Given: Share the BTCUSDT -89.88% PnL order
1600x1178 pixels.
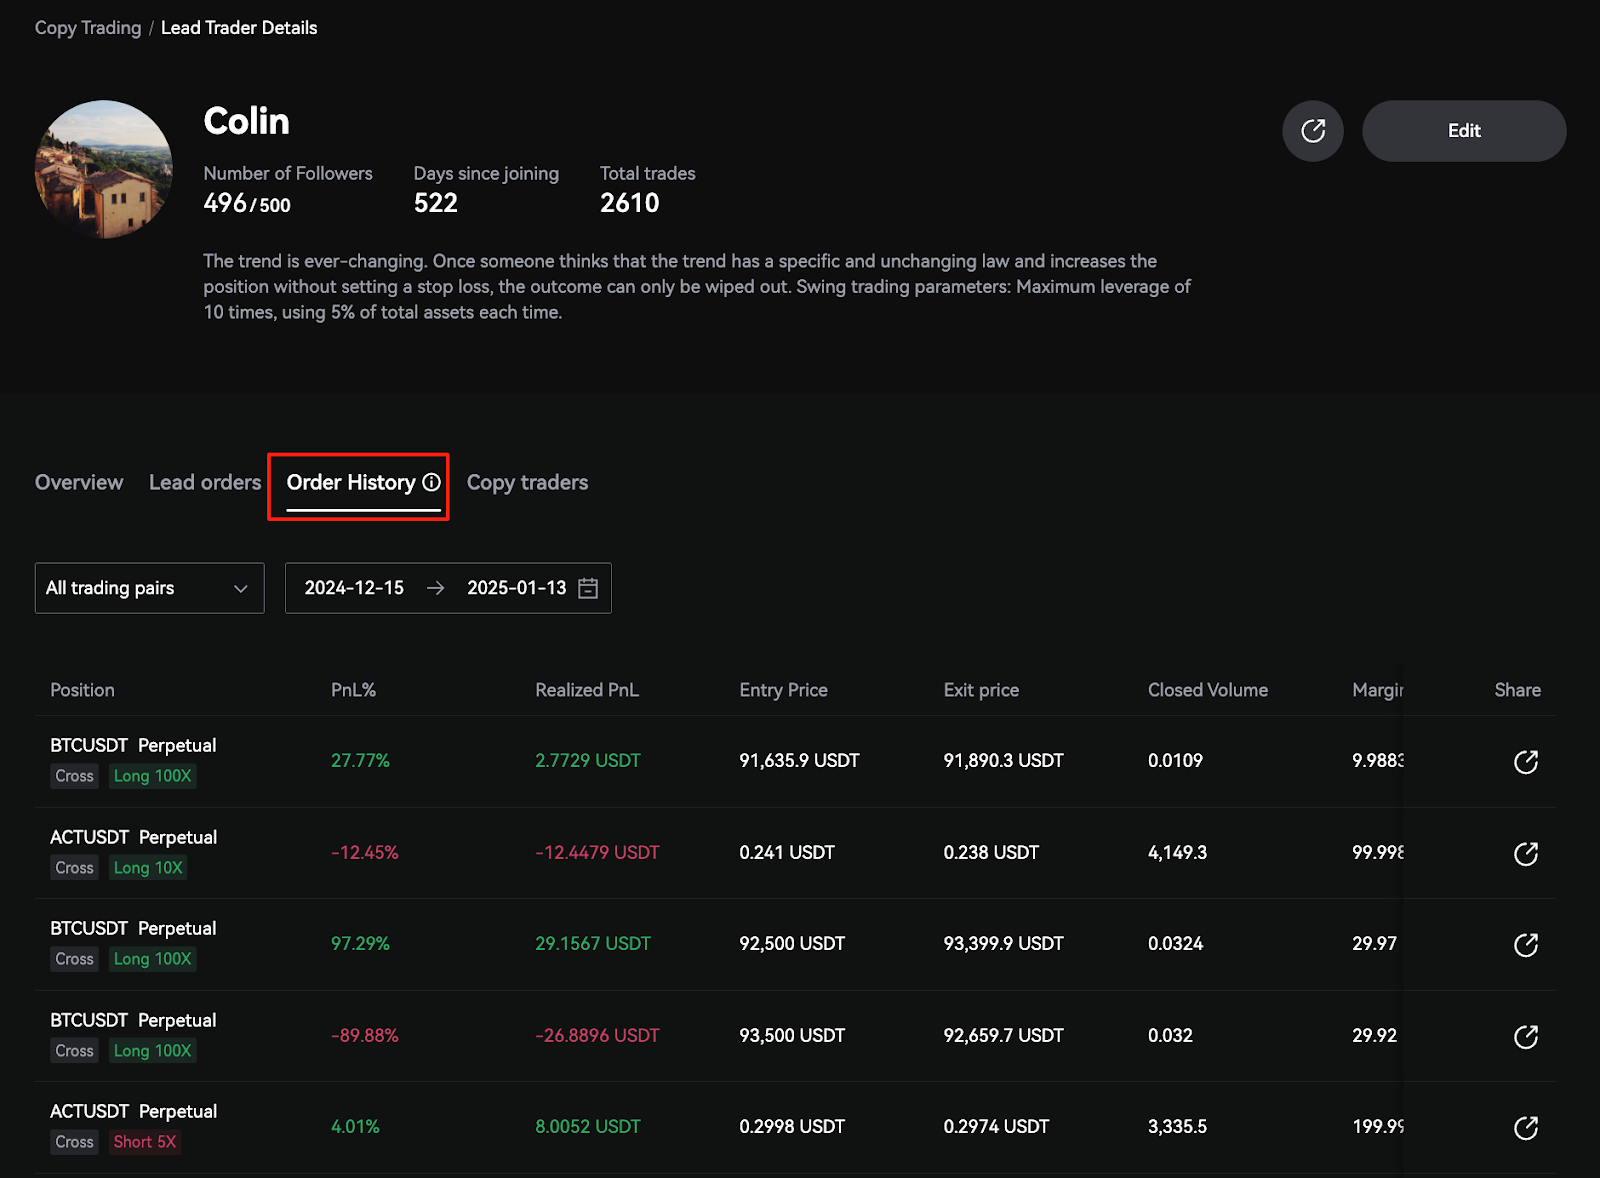Looking at the screenshot, I should coord(1525,1037).
